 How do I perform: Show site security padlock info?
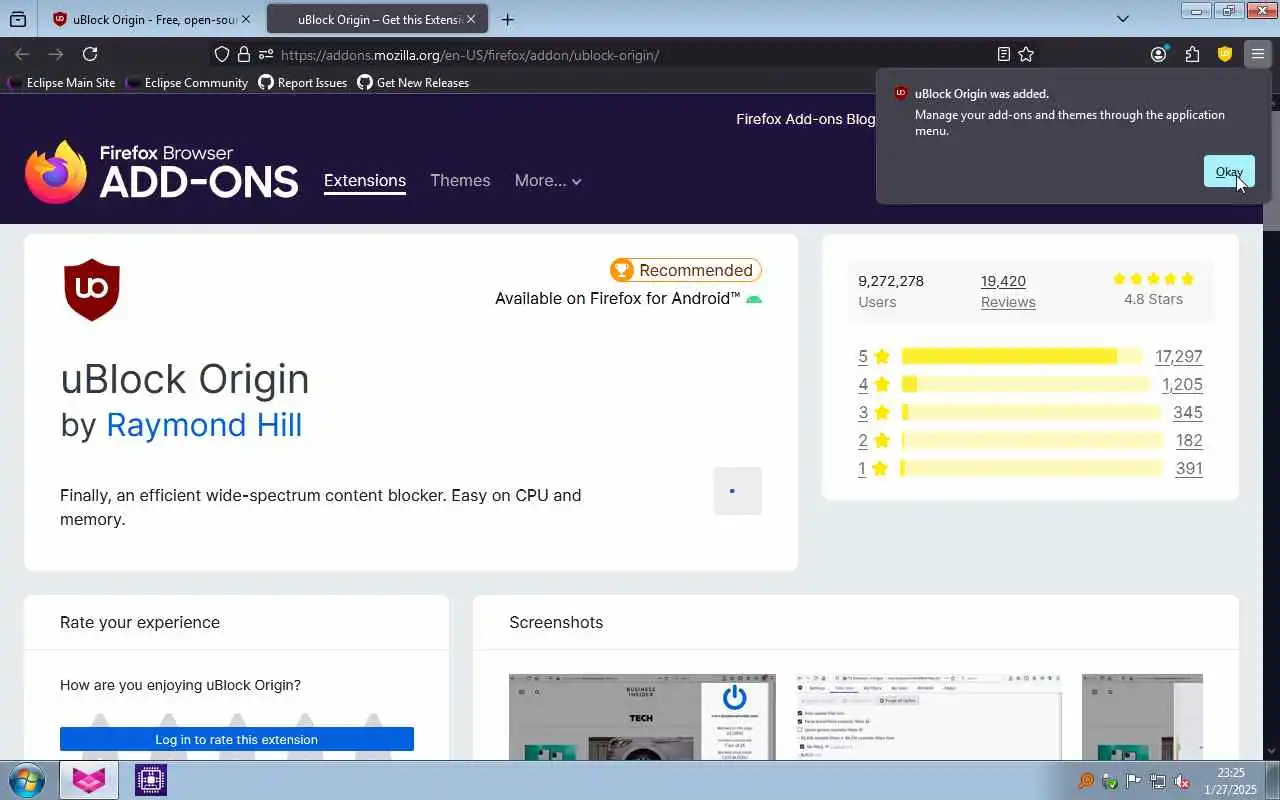243,54
